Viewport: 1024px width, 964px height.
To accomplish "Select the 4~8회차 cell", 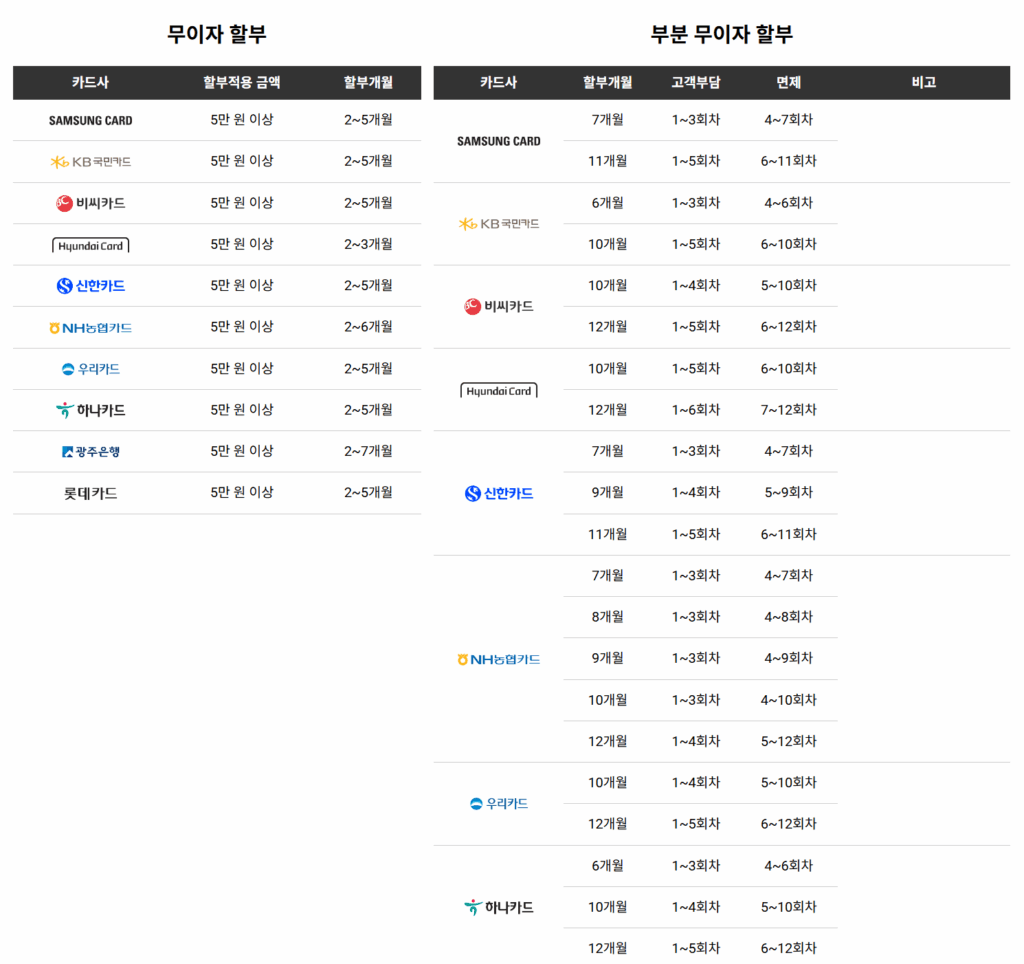I will click(x=788, y=617).
